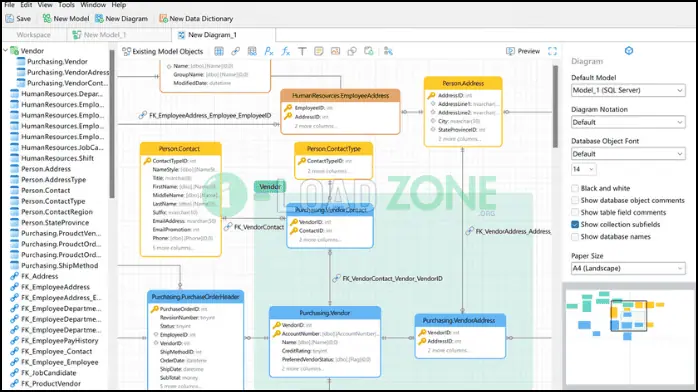698x392 pixels.
Task: Open the Paper Size dropdown
Action: (628, 268)
